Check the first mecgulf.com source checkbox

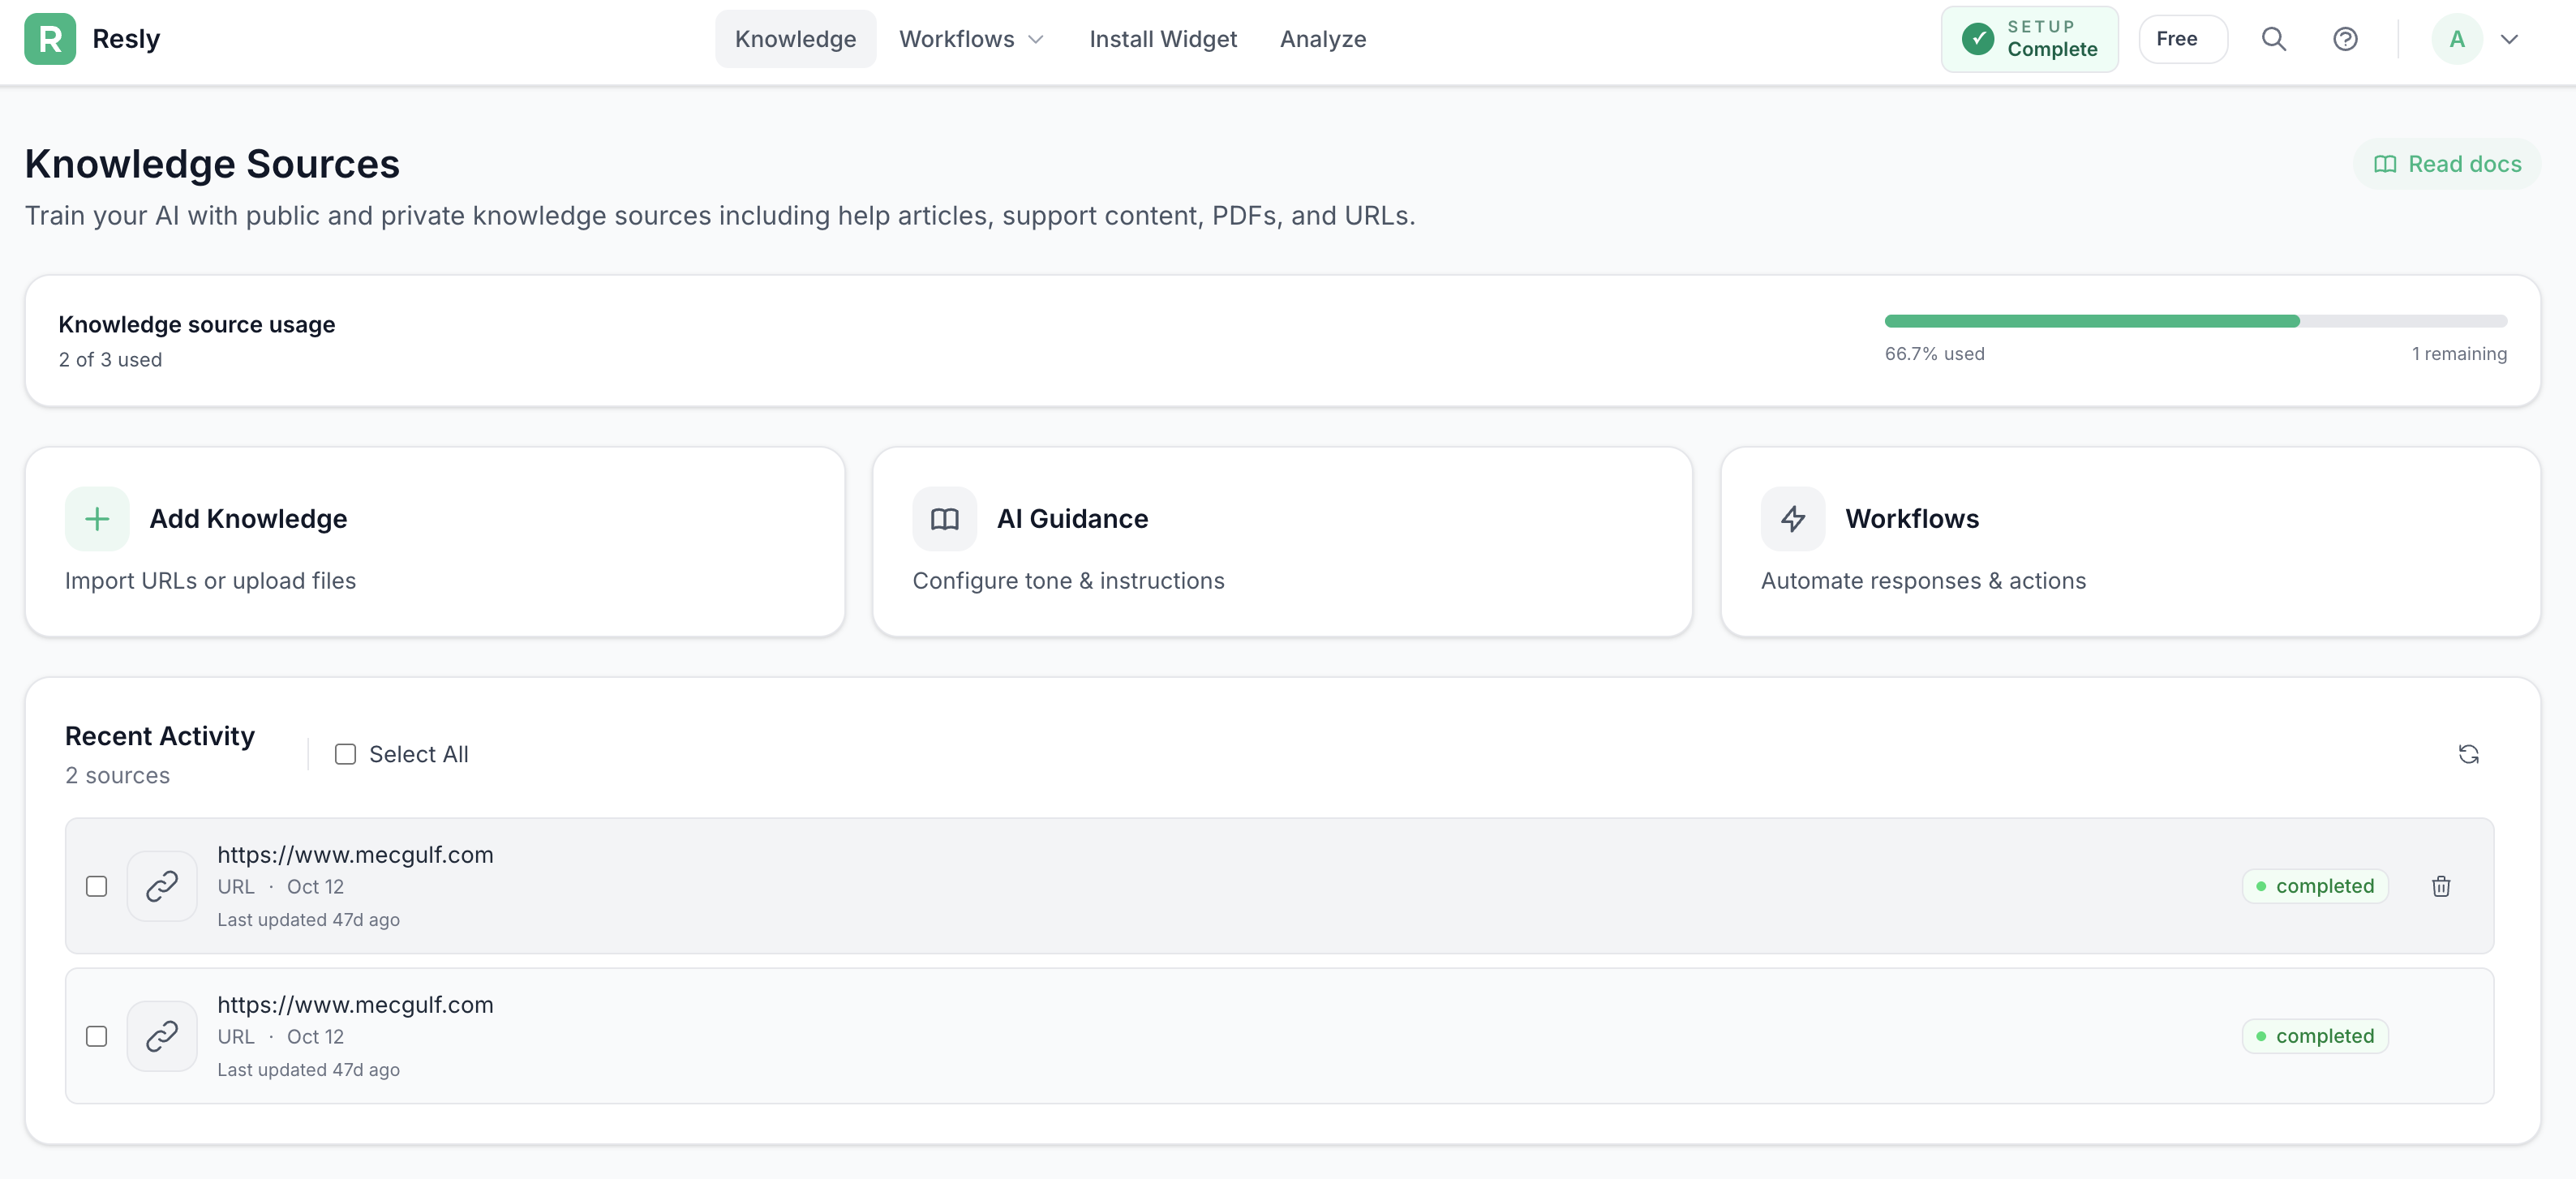pos(96,886)
